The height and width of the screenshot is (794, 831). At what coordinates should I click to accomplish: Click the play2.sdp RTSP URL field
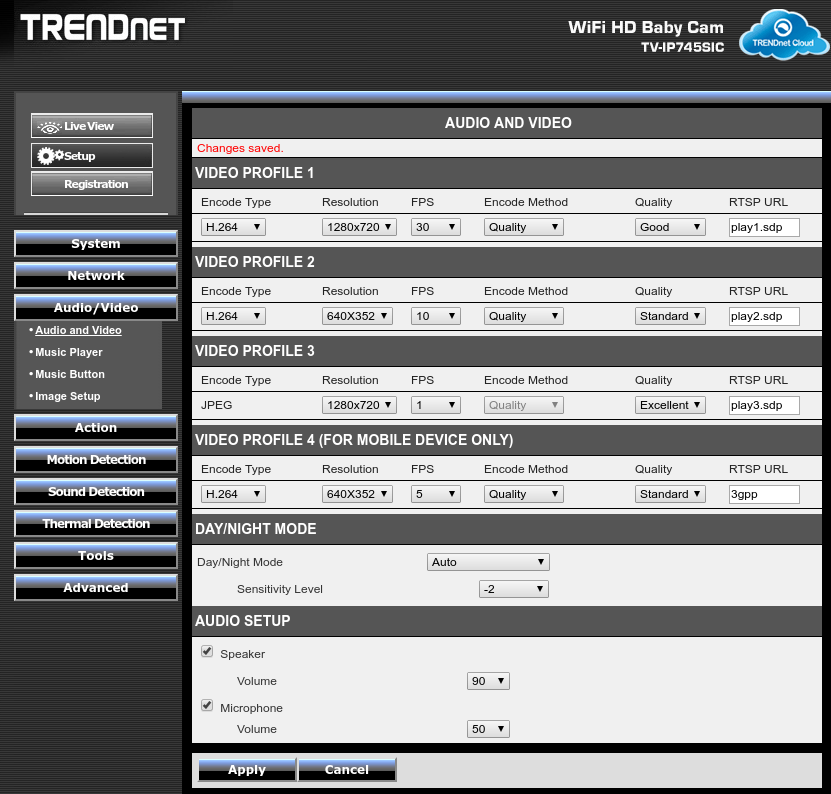(x=764, y=316)
